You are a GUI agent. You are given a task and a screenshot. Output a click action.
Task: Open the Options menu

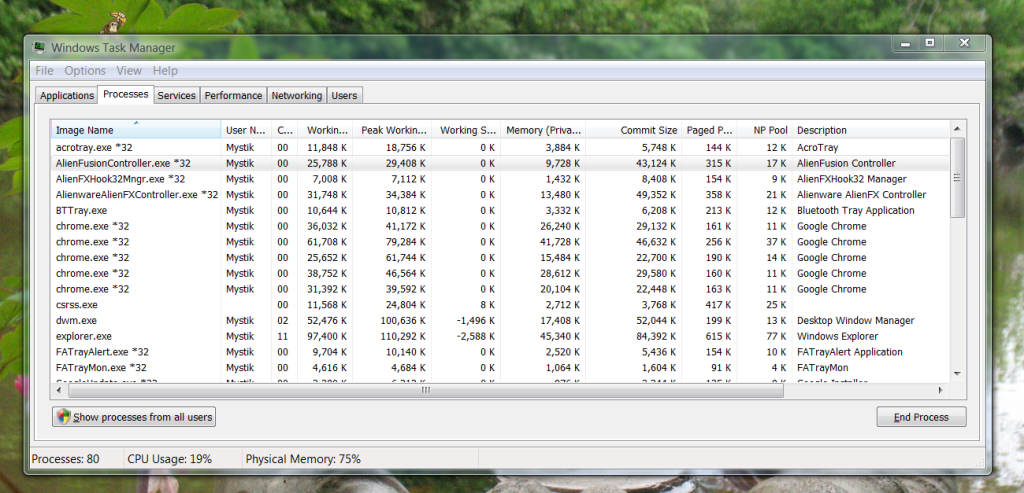(x=85, y=71)
